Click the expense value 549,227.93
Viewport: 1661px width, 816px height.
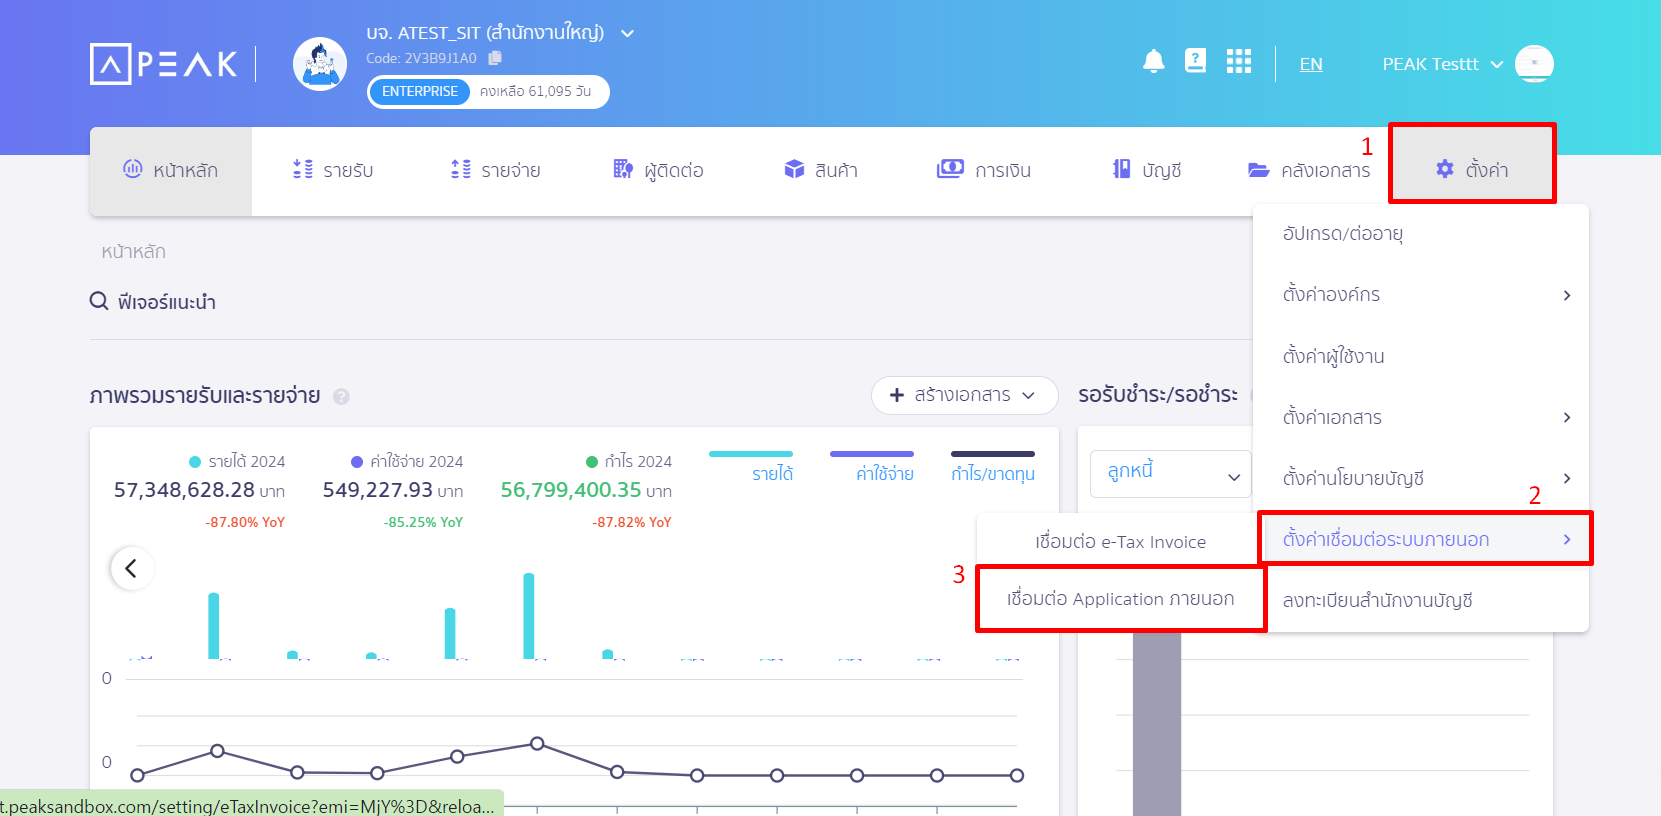pyautogui.click(x=378, y=490)
